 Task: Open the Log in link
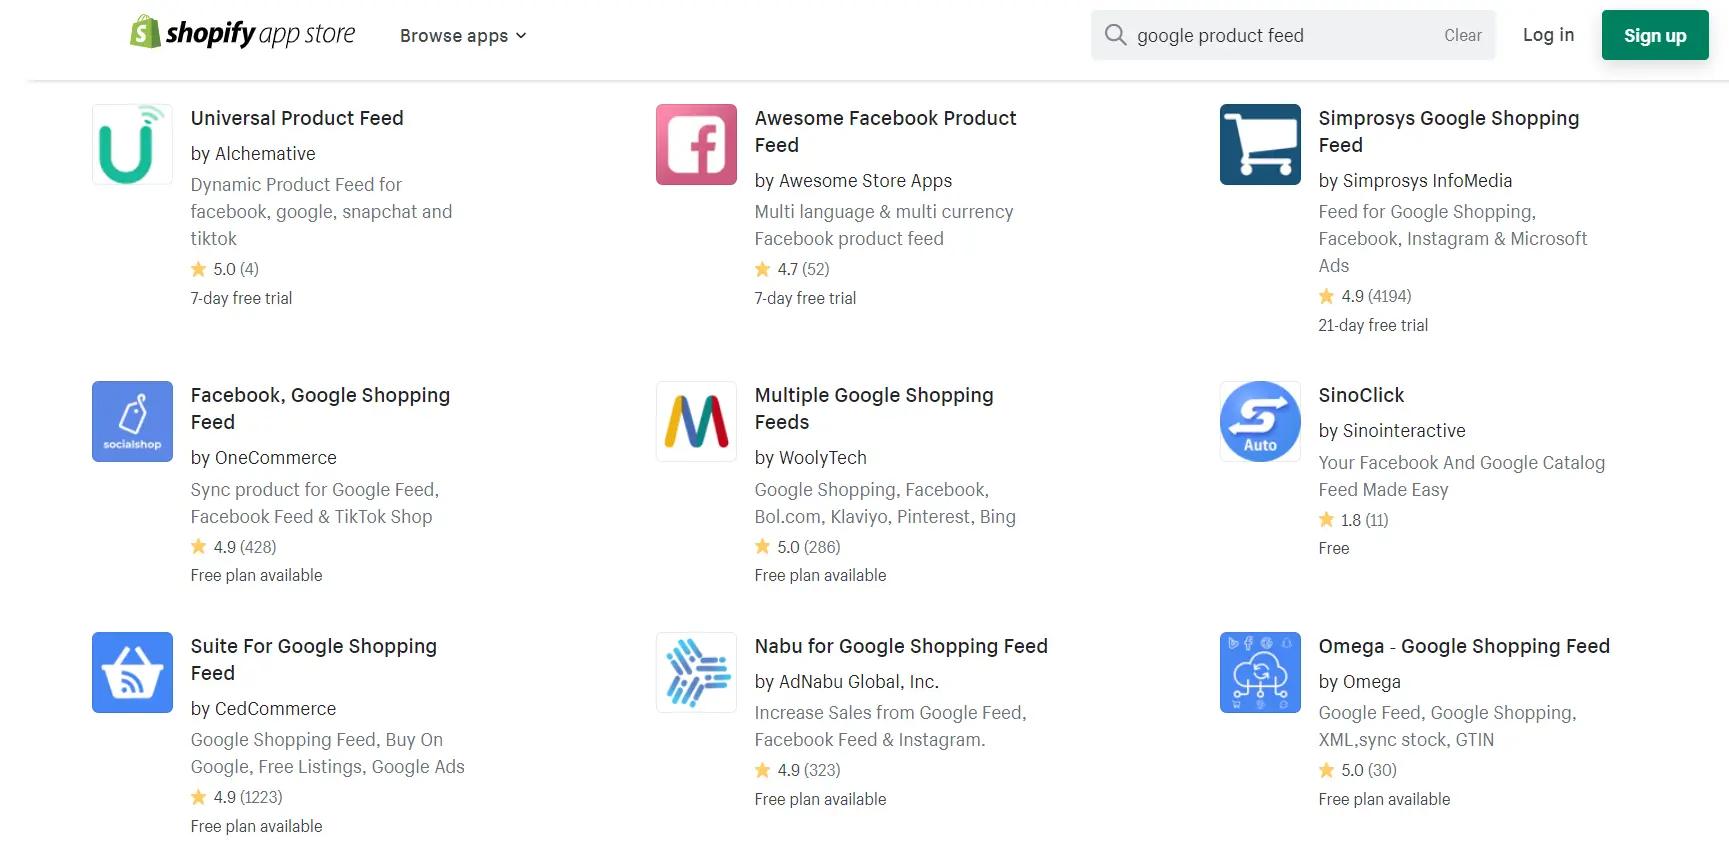pyautogui.click(x=1548, y=35)
